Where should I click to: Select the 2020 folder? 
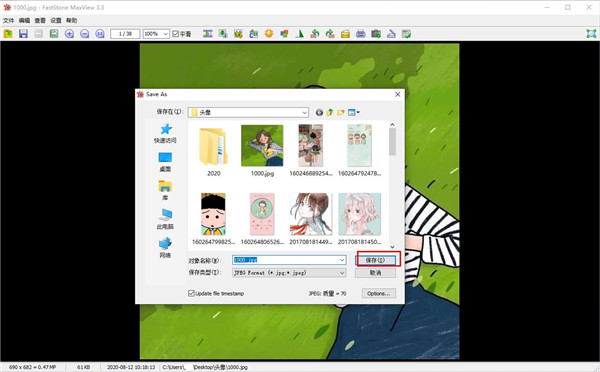point(214,151)
